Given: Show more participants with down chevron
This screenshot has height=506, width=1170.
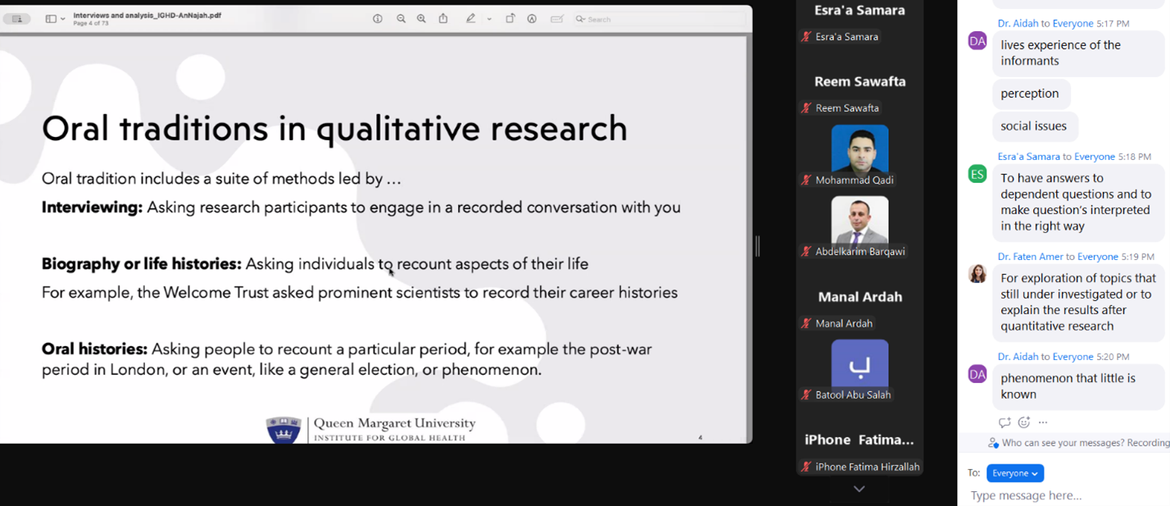Looking at the screenshot, I should (860, 489).
